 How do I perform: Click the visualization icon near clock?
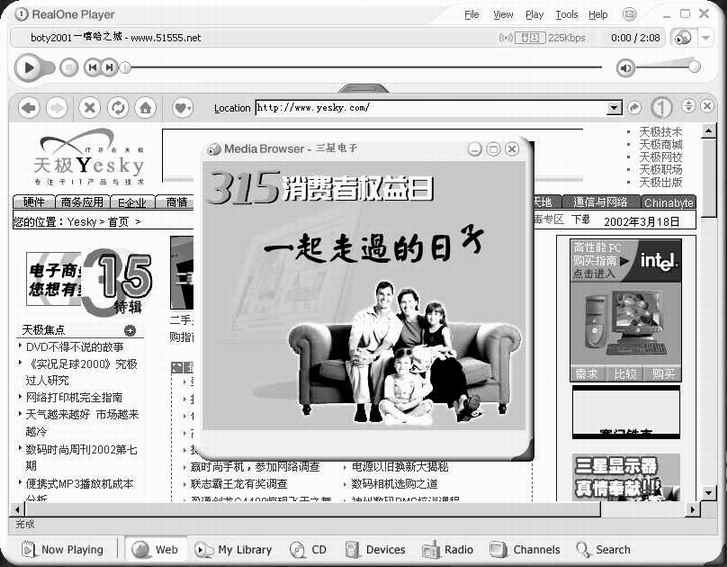(x=683, y=38)
